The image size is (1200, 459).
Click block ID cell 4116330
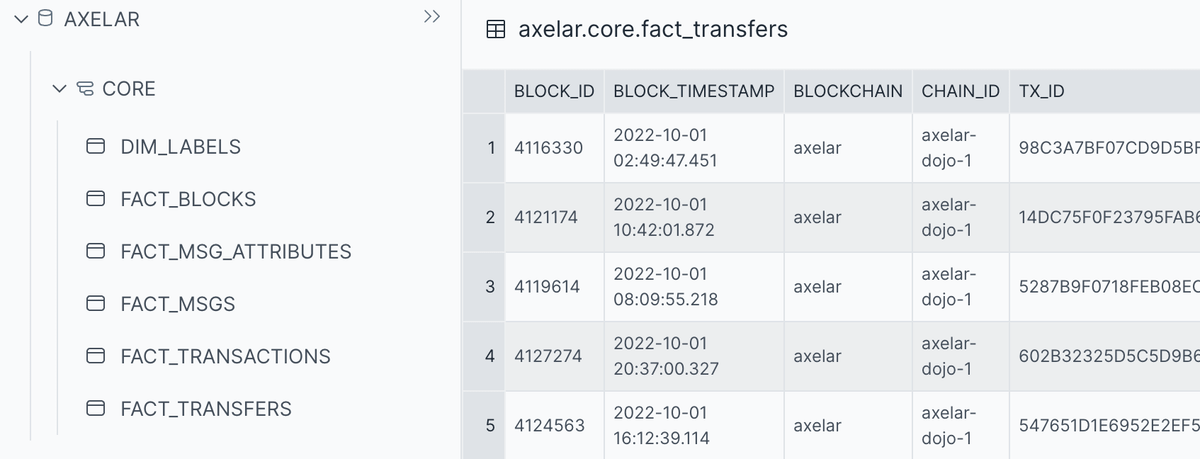tap(548, 148)
